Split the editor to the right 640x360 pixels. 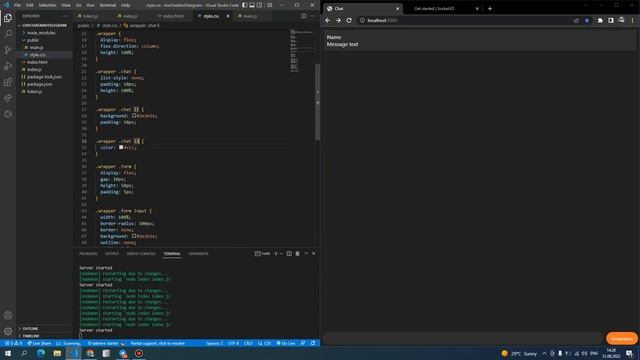[x=304, y=16]
